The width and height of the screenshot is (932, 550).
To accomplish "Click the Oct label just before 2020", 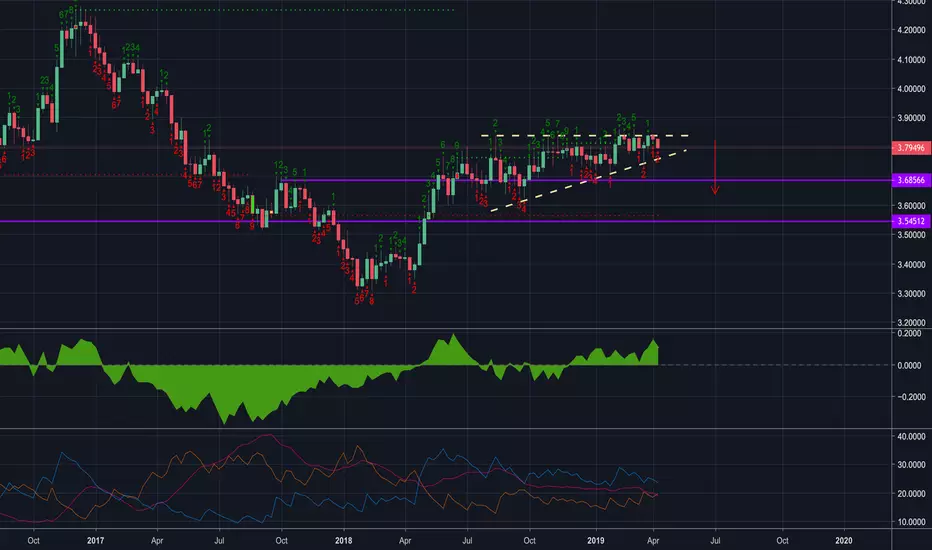I will (x=782, y=540).
